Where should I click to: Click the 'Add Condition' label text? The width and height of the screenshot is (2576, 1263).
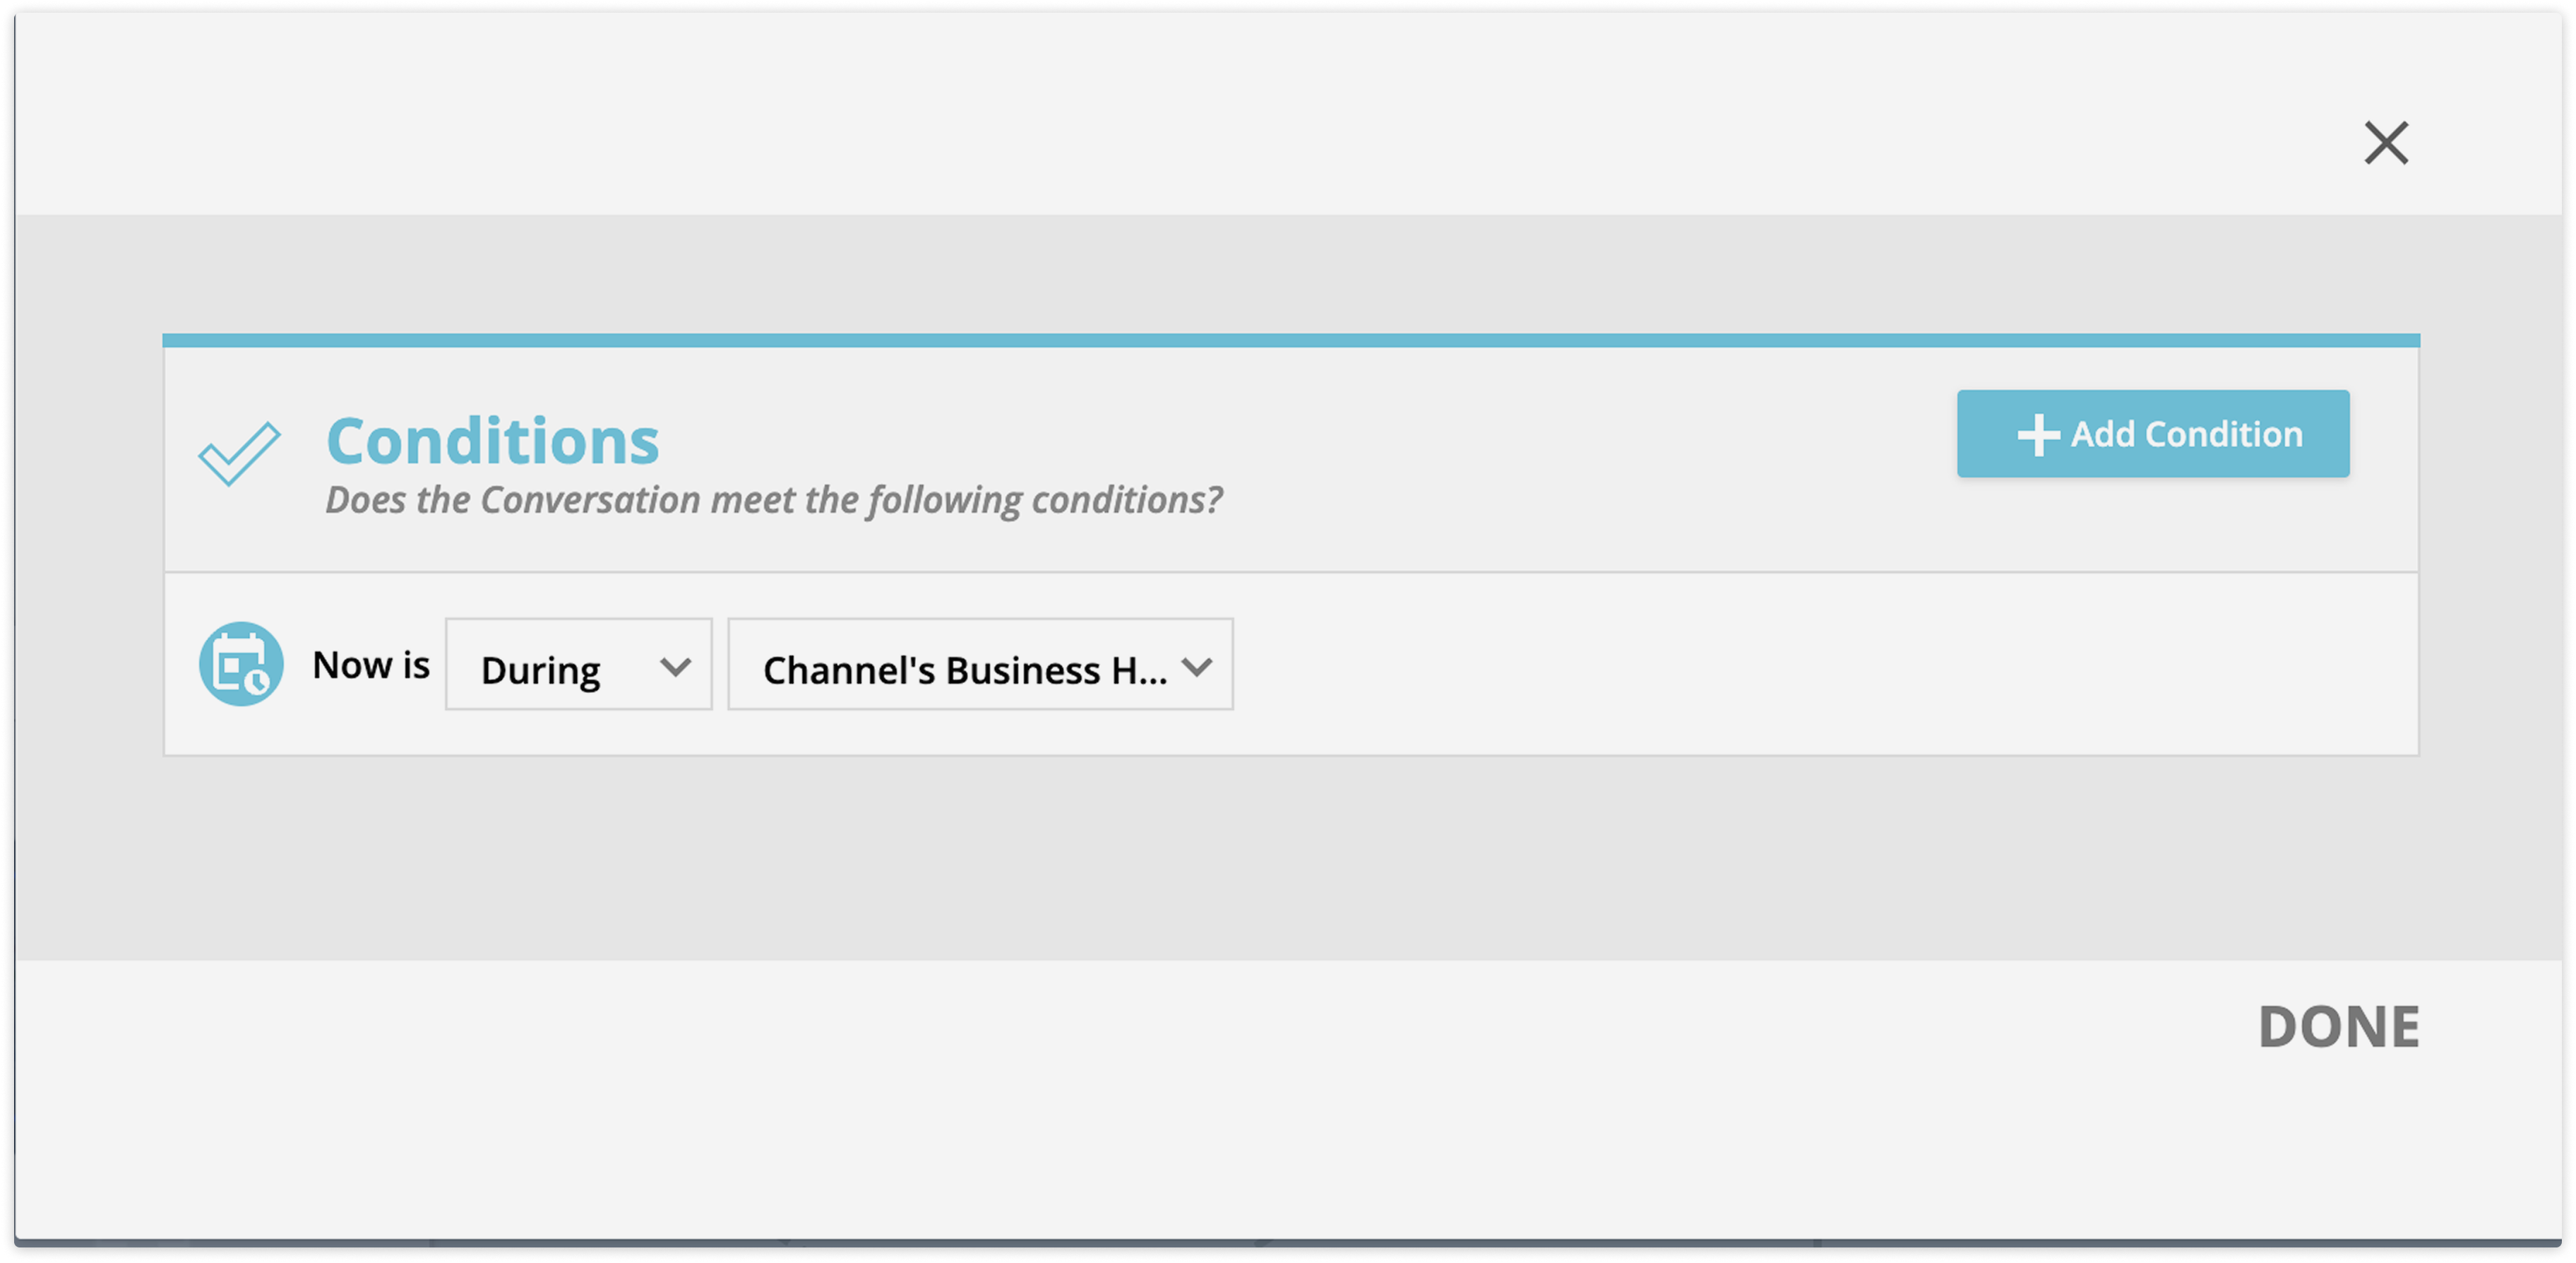2187,435
